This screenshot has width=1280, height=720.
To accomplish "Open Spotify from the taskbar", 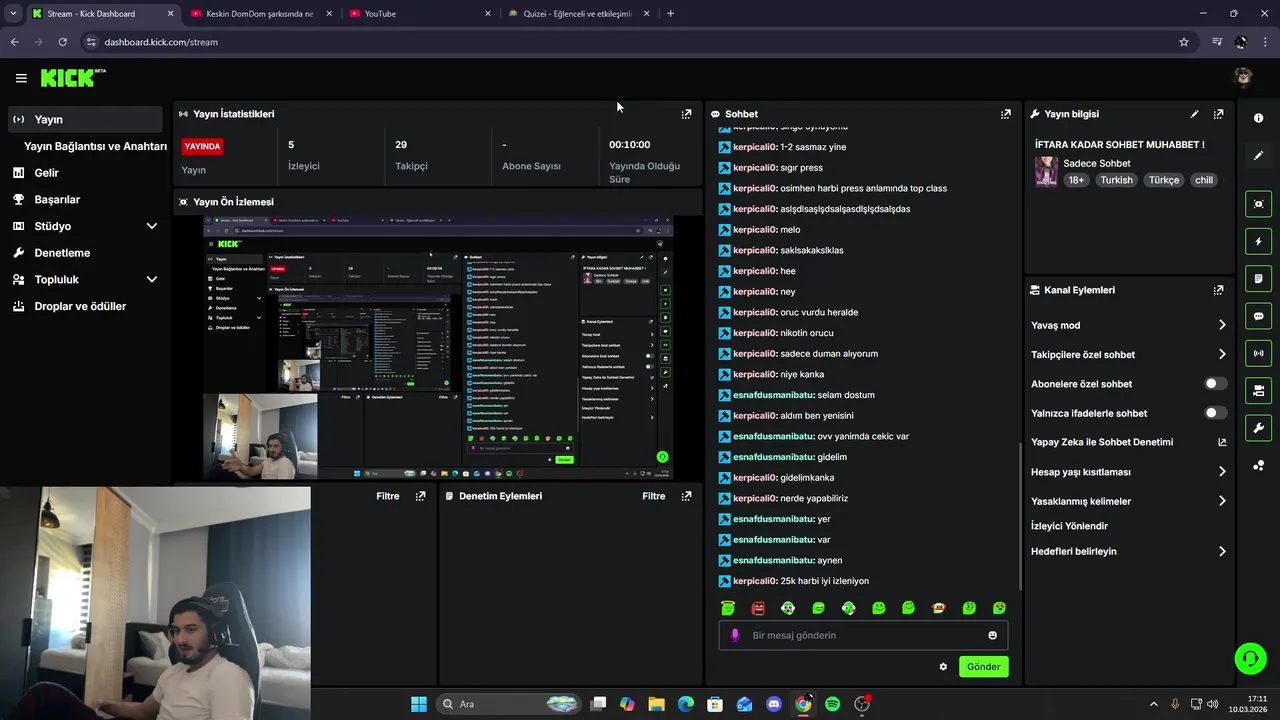I will (x=833, y=704).
